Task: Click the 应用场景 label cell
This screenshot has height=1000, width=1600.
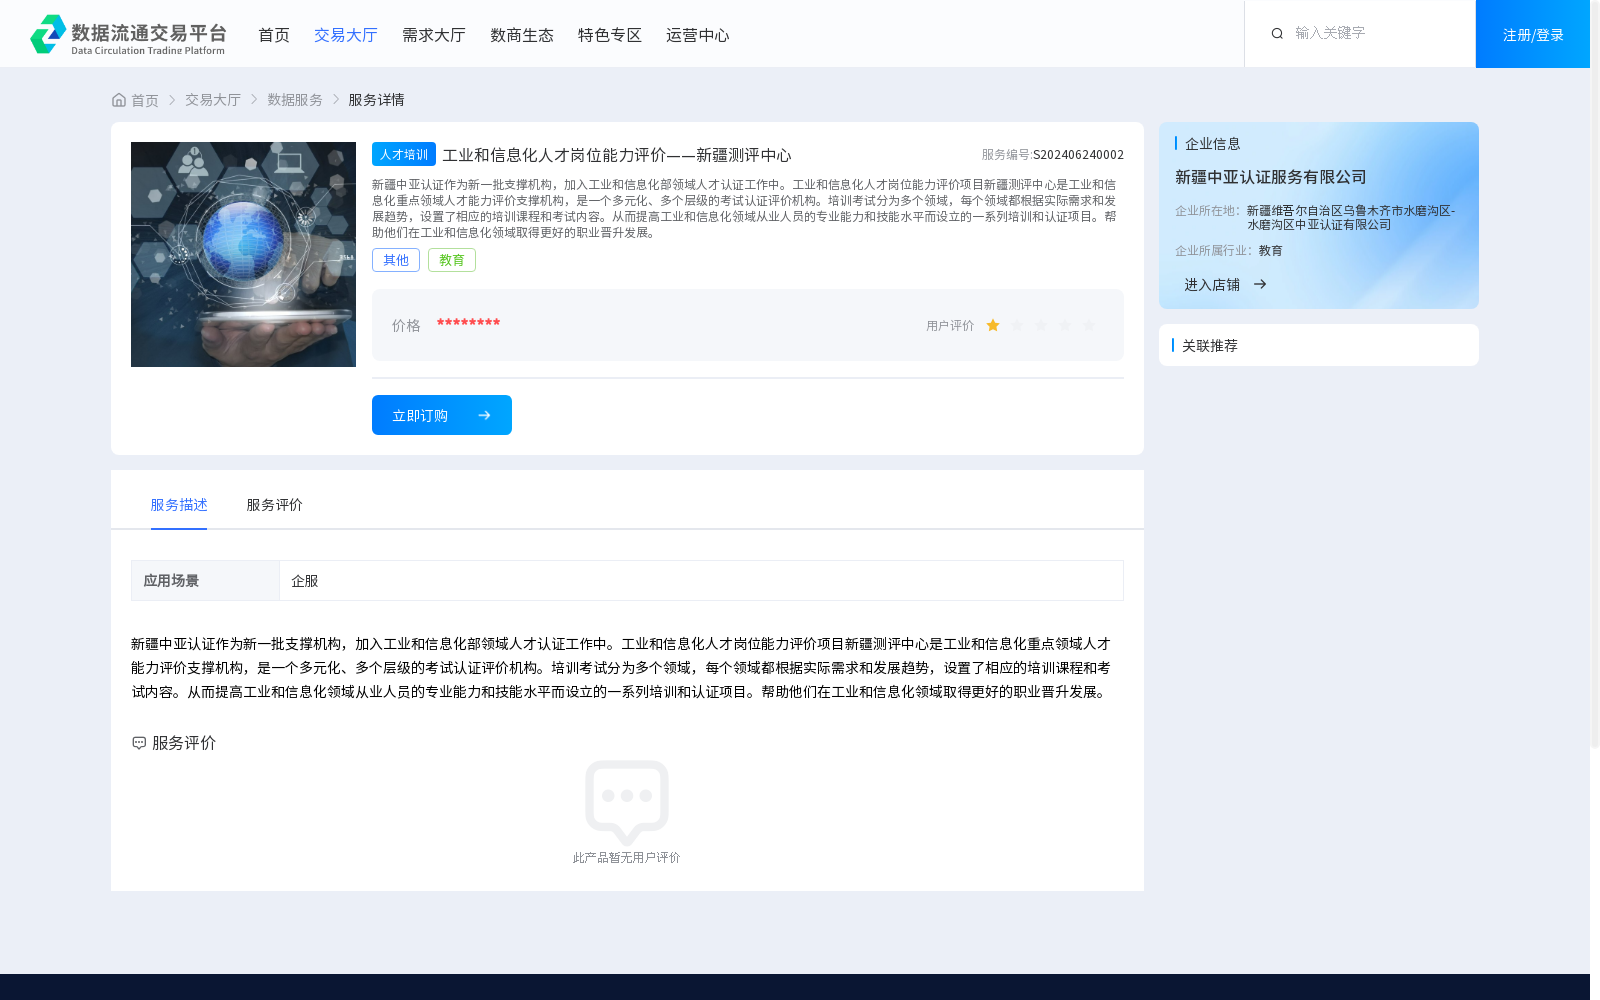Action: pos(205,581)
